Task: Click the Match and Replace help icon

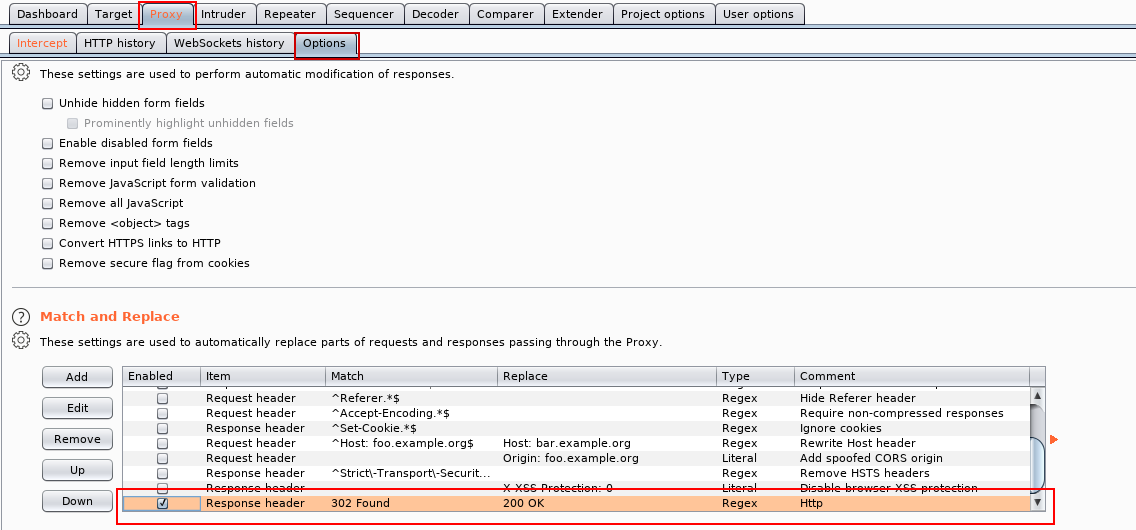Action: (20, 316)
